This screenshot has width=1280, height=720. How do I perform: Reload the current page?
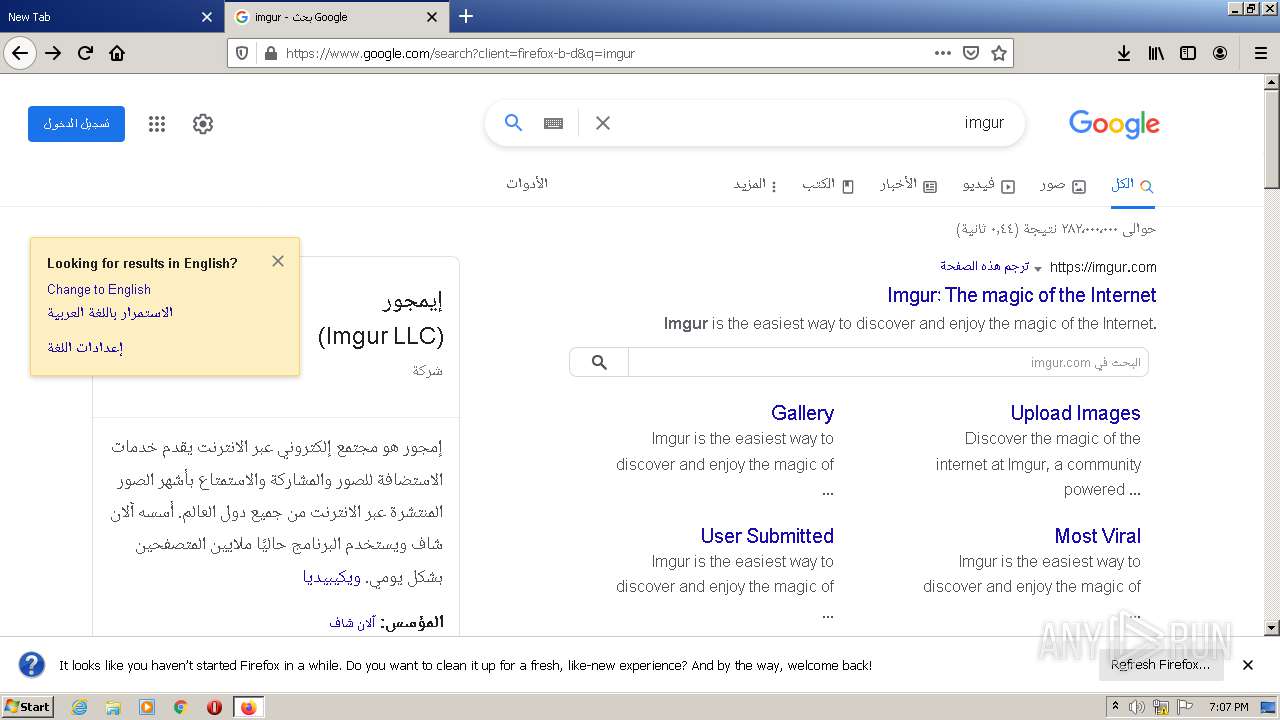pyautogui.click(x=85, y=53)
